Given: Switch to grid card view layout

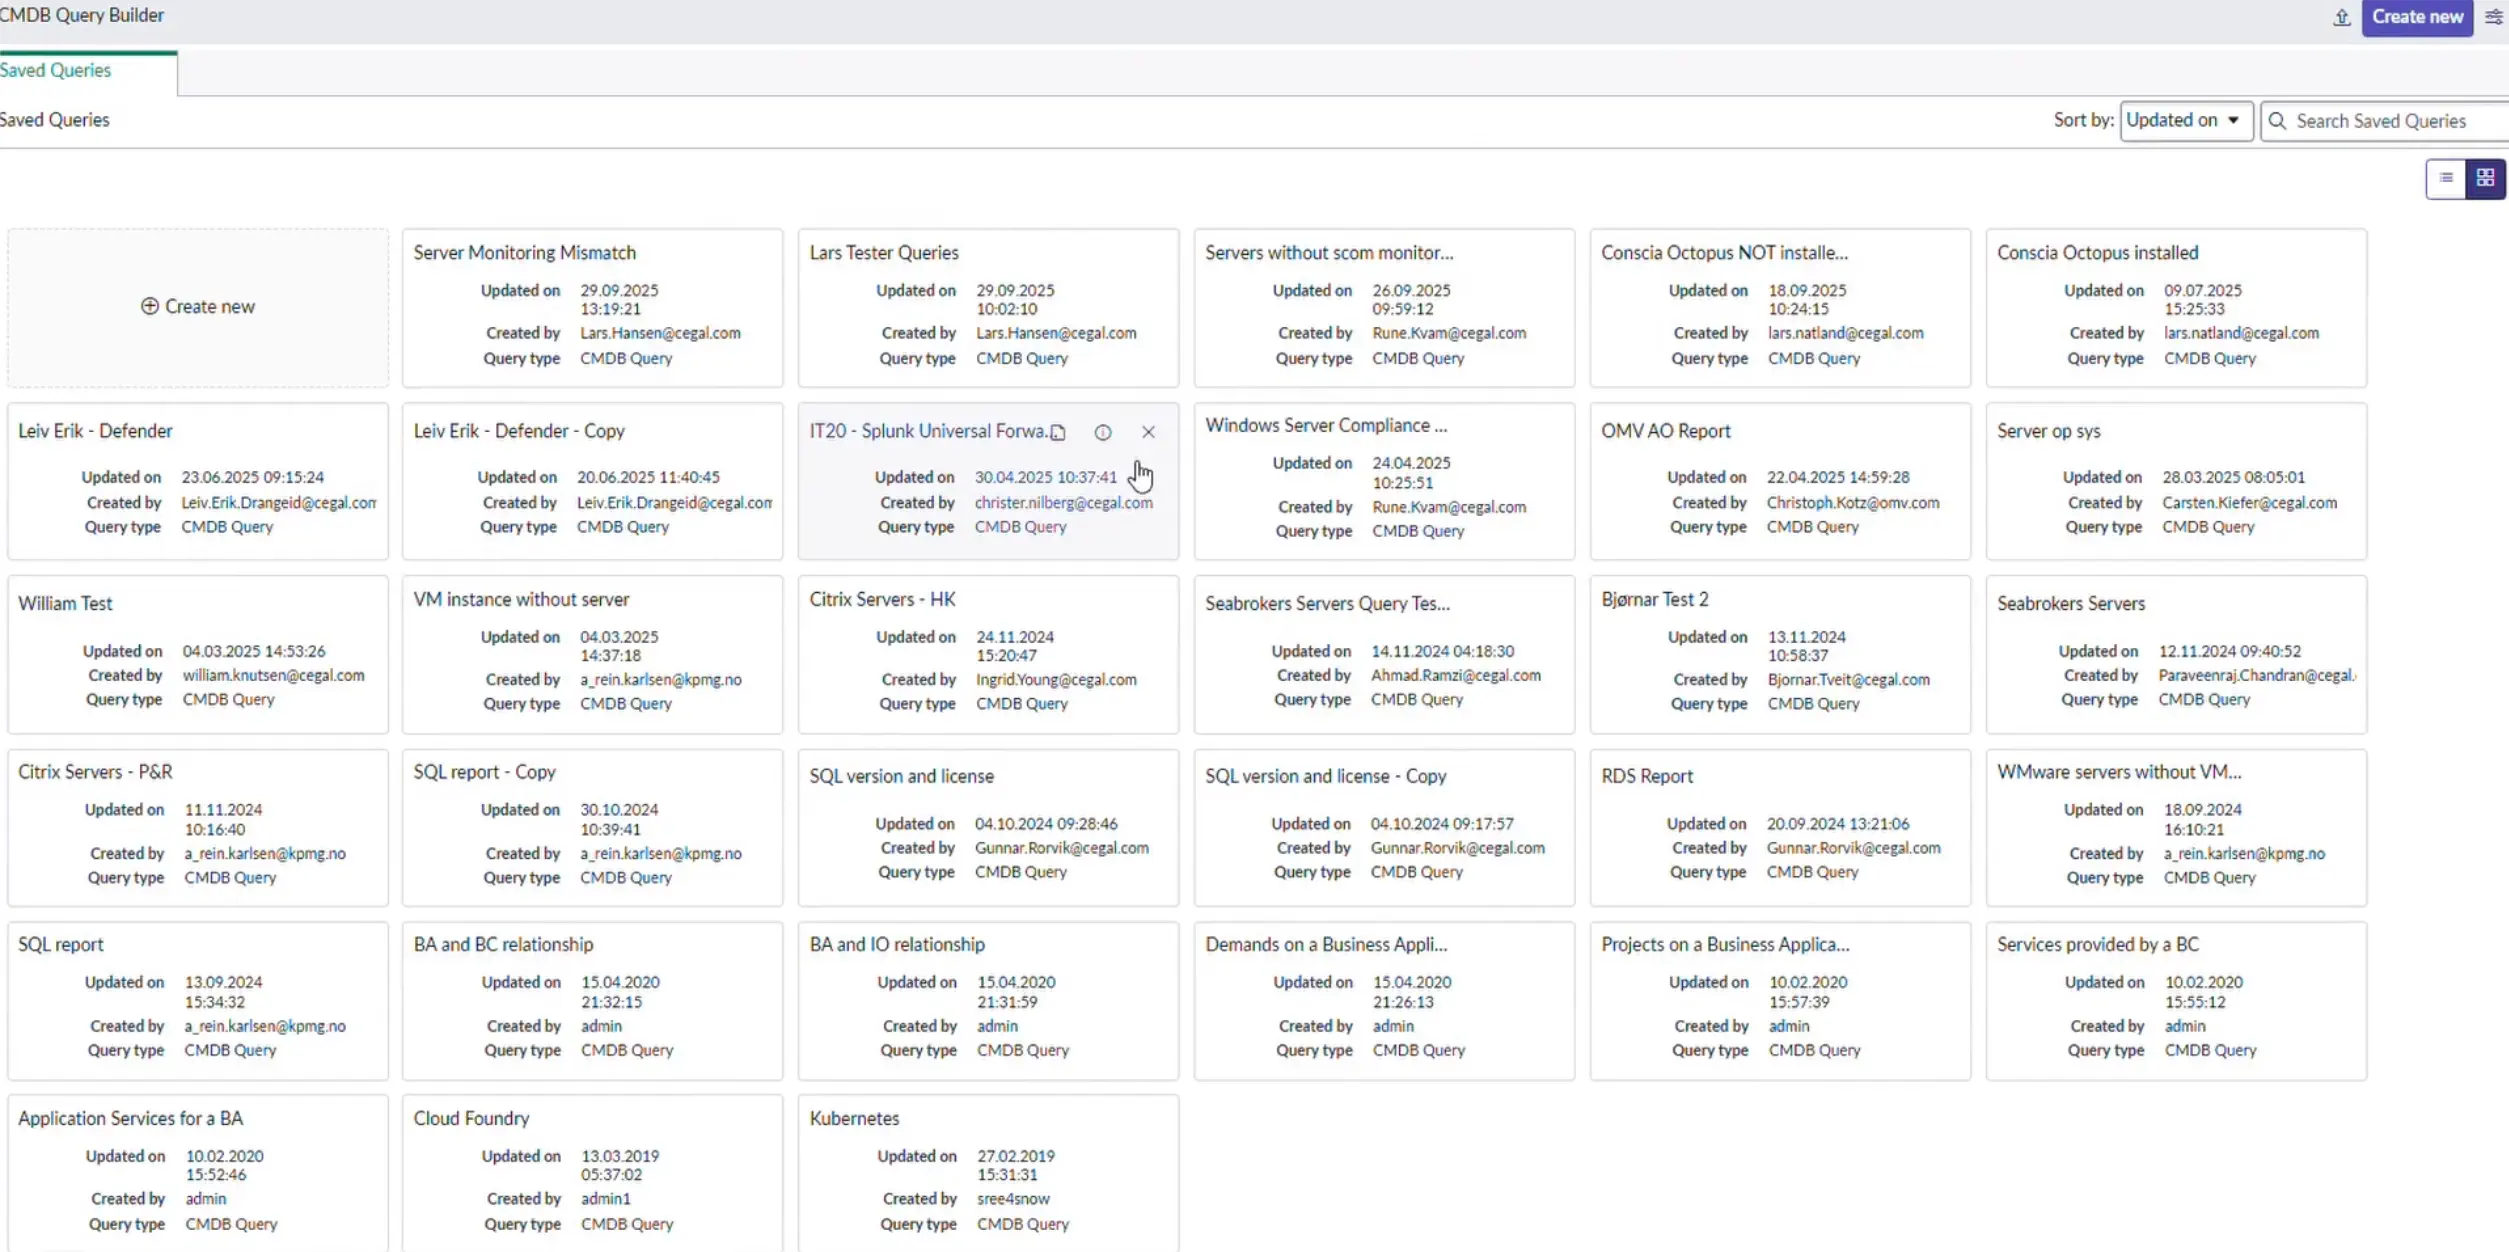Looking at the screenshot, I should click(x=2485, y=179).
